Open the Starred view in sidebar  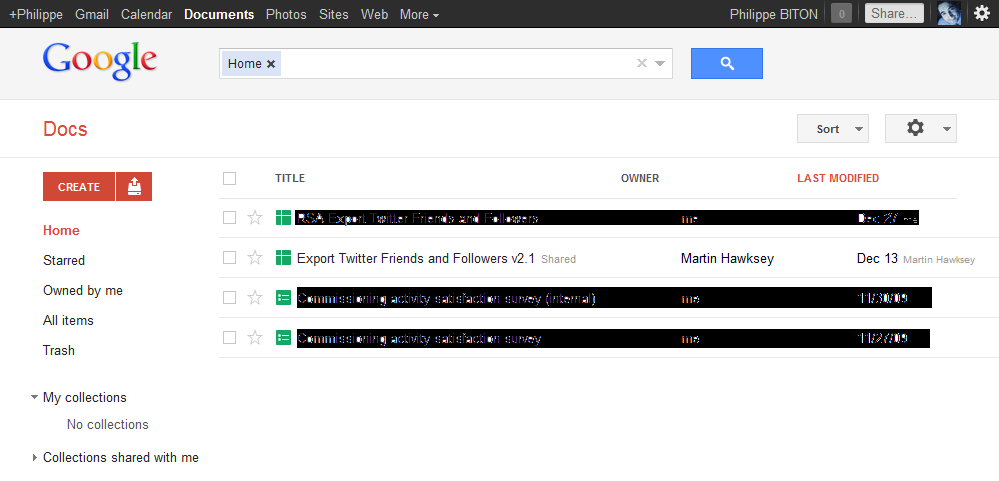tap(64, 261)
